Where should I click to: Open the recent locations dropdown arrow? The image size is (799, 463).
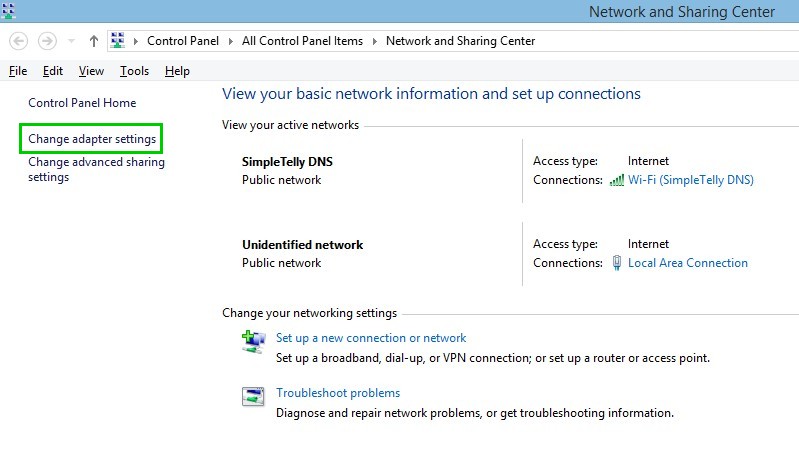[x=71, y=41]
